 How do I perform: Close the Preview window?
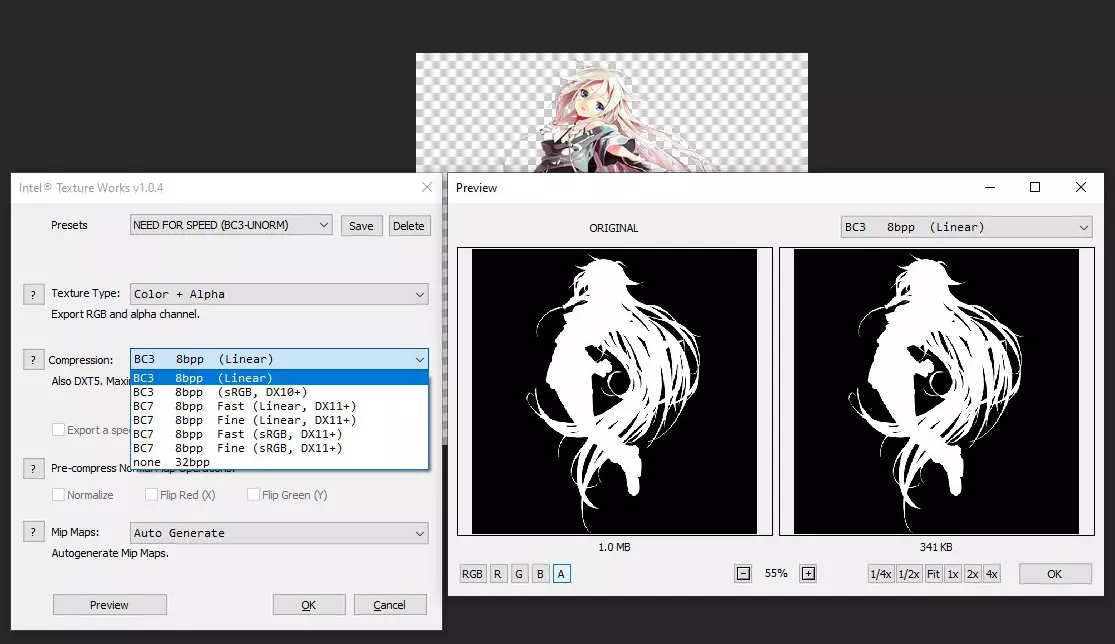[1081, 187]
